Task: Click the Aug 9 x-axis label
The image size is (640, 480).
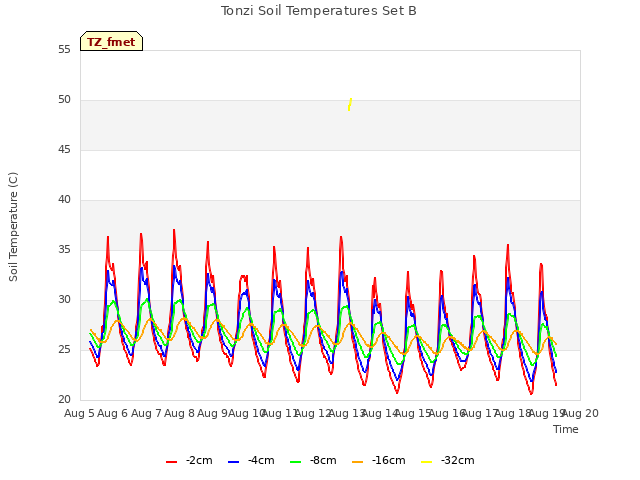Action: (x=212, y=413)
